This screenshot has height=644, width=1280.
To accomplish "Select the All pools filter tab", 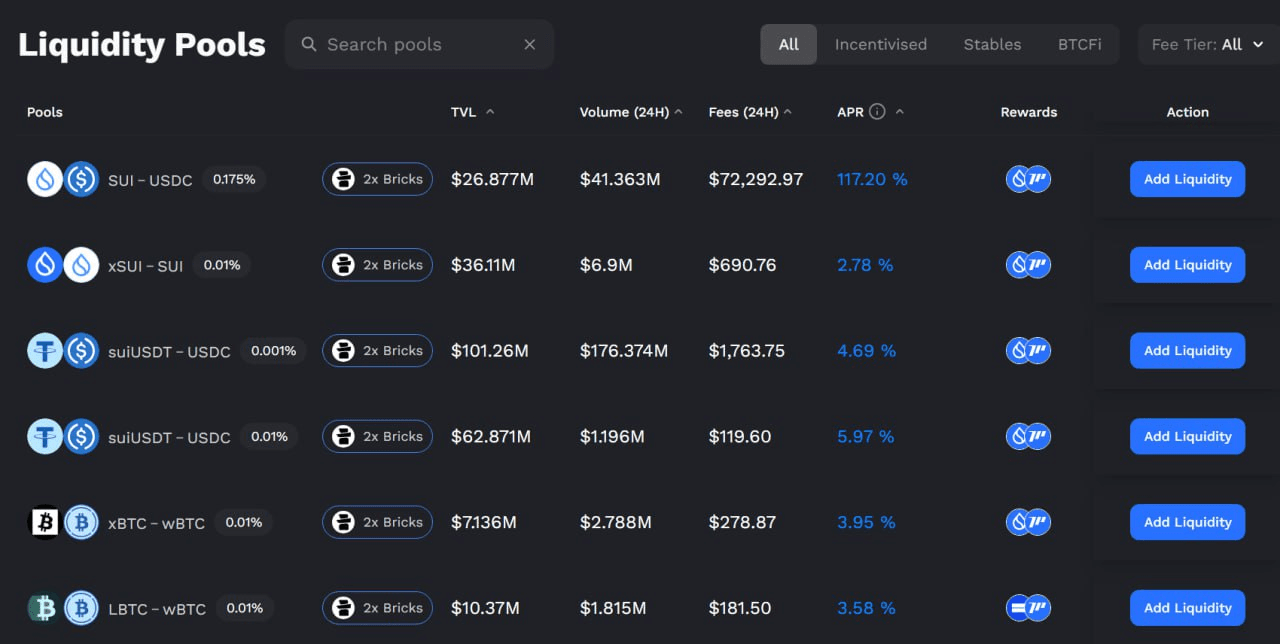I will [789, 45].
